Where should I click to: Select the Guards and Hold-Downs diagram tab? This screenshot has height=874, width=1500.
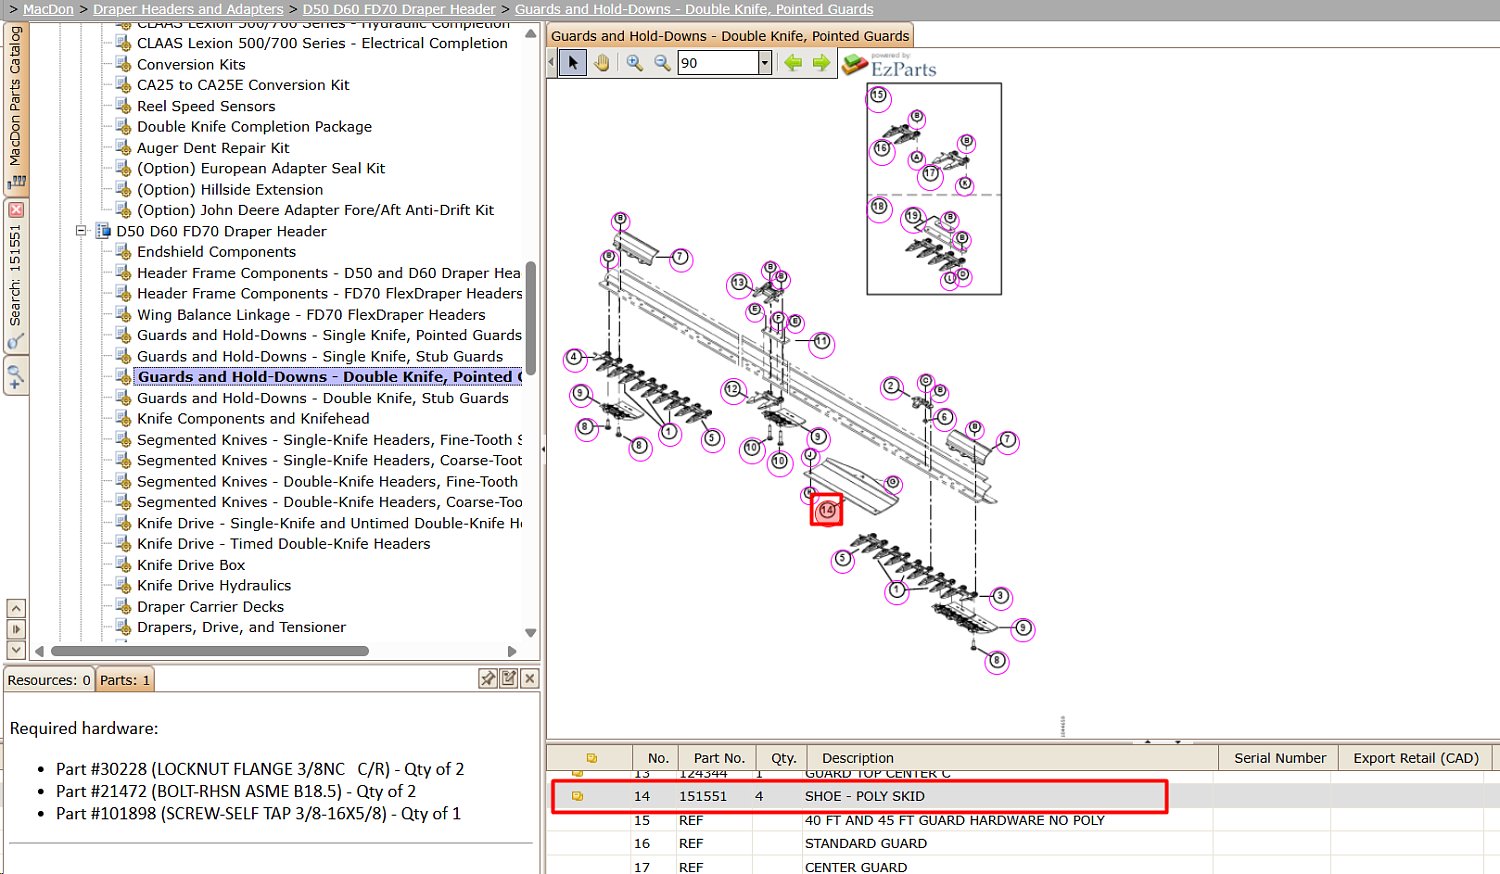[730, 36]
